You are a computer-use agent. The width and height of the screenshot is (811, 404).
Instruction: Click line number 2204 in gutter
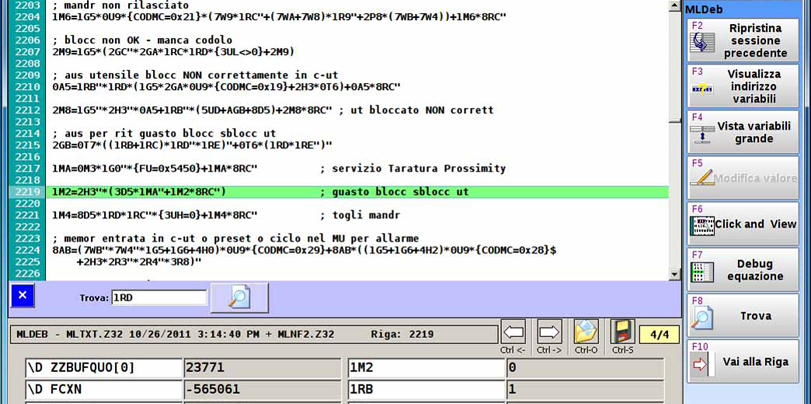pos(28,17)
